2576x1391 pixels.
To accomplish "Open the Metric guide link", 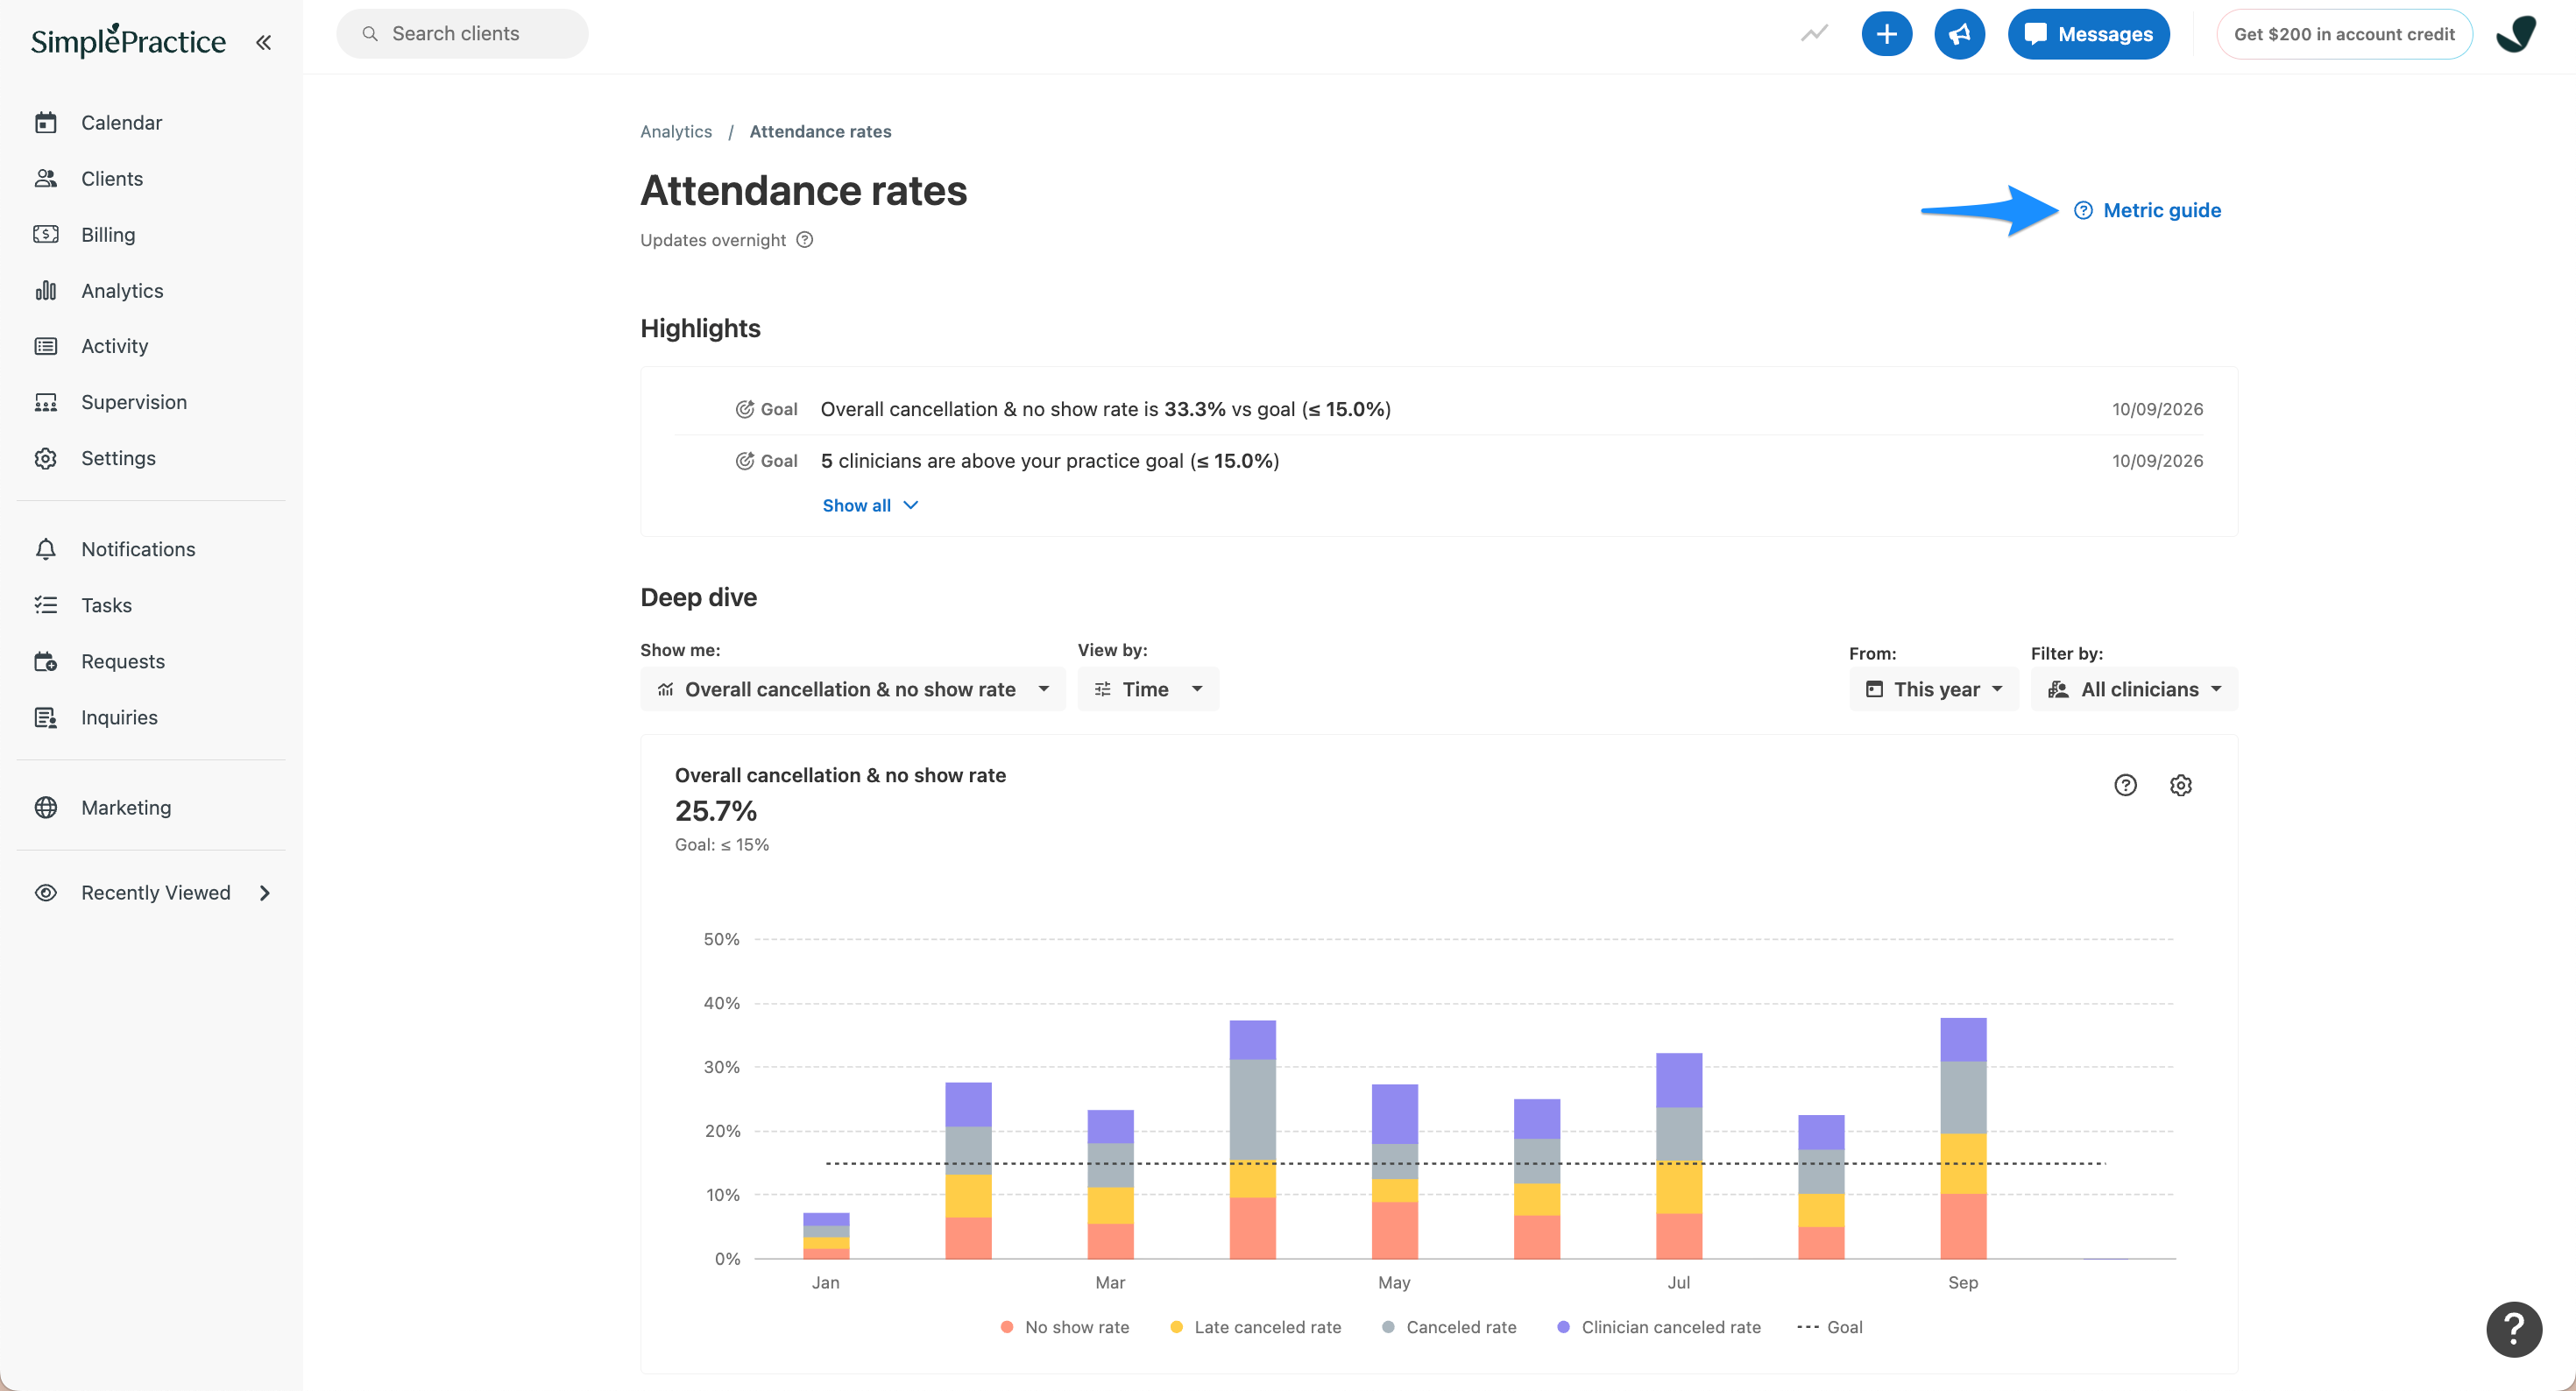I will (x=2147, y=210).
